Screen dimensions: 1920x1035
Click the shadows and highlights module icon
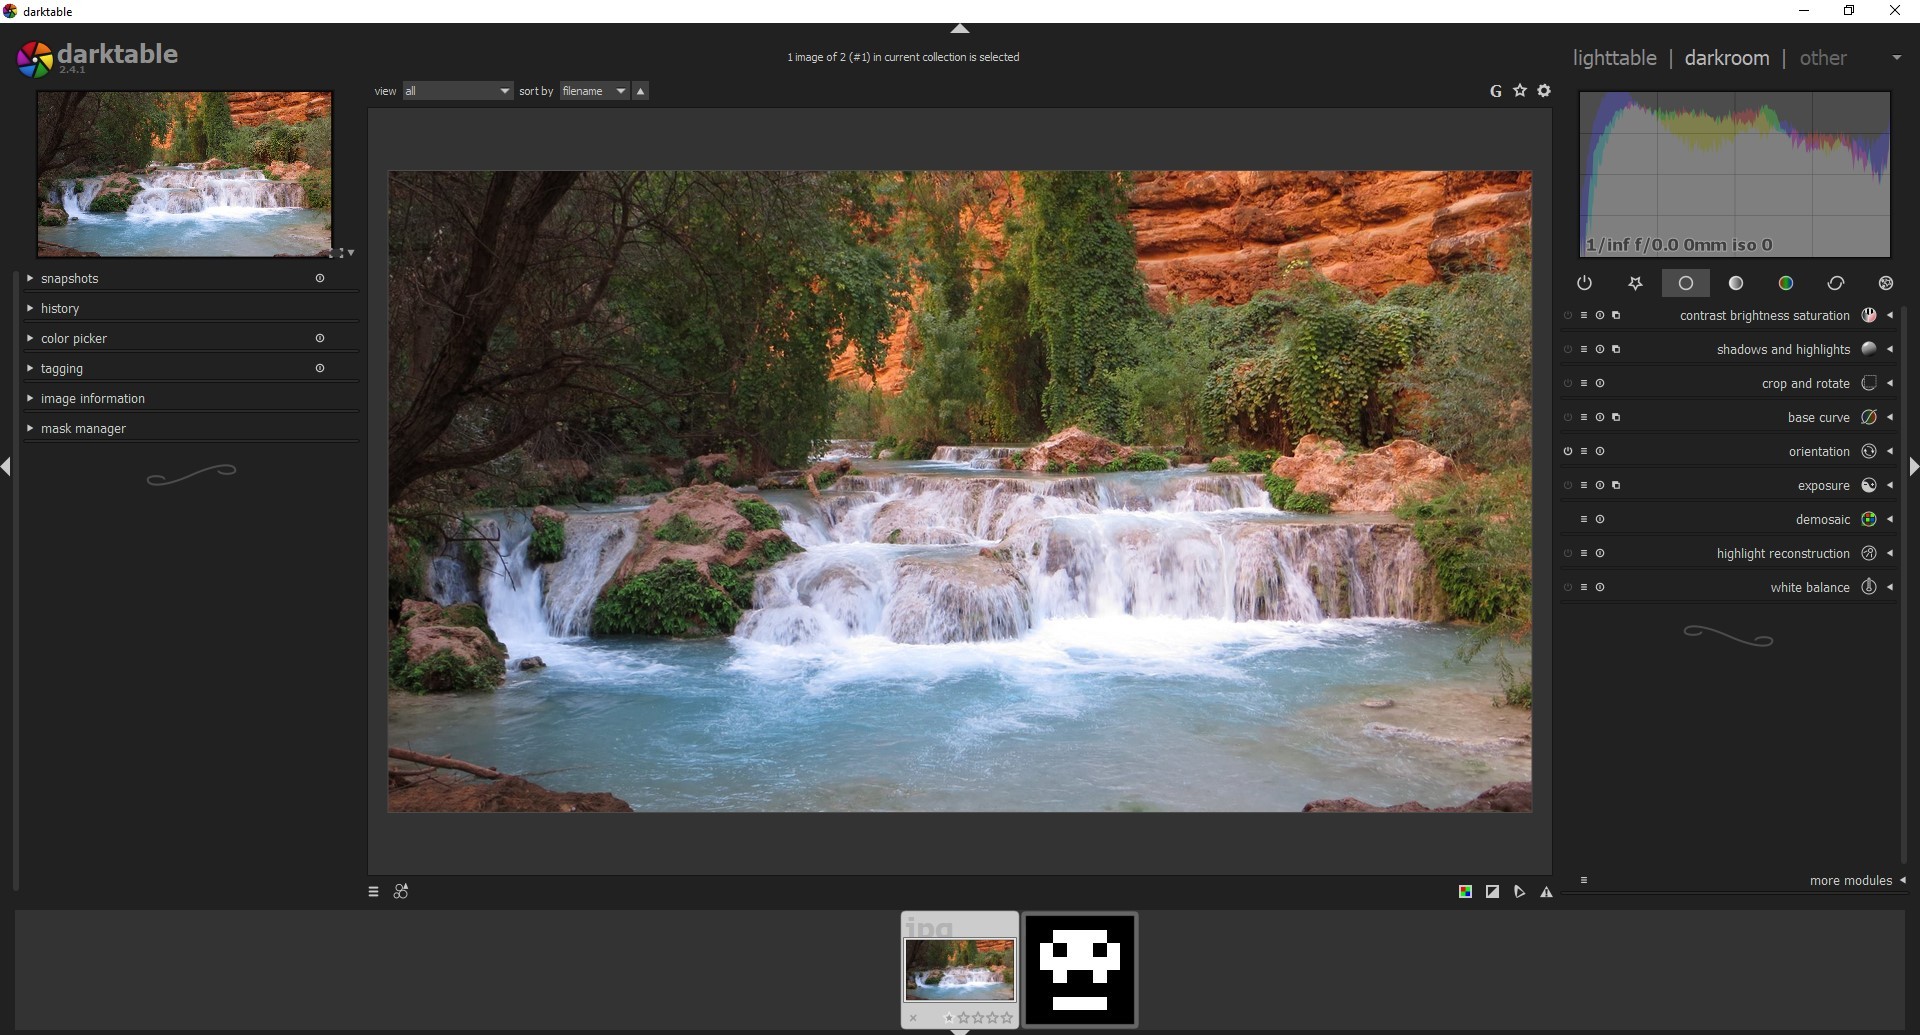pos(1868,349)
